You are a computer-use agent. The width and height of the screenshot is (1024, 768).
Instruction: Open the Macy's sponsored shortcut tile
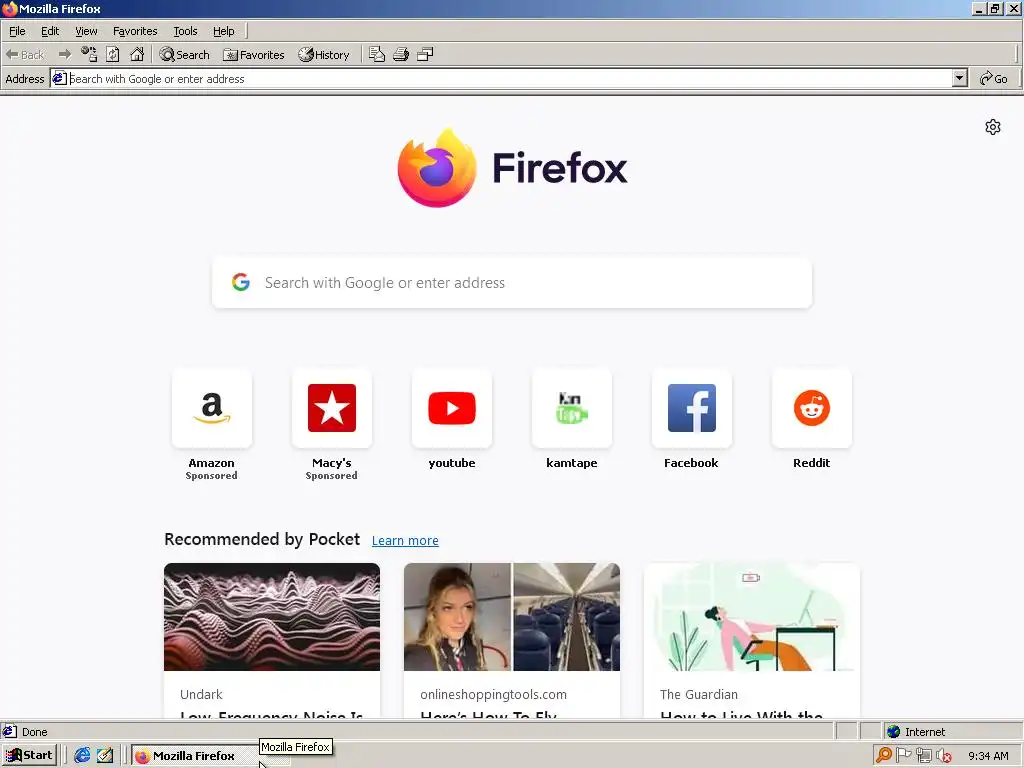[332, 408]
